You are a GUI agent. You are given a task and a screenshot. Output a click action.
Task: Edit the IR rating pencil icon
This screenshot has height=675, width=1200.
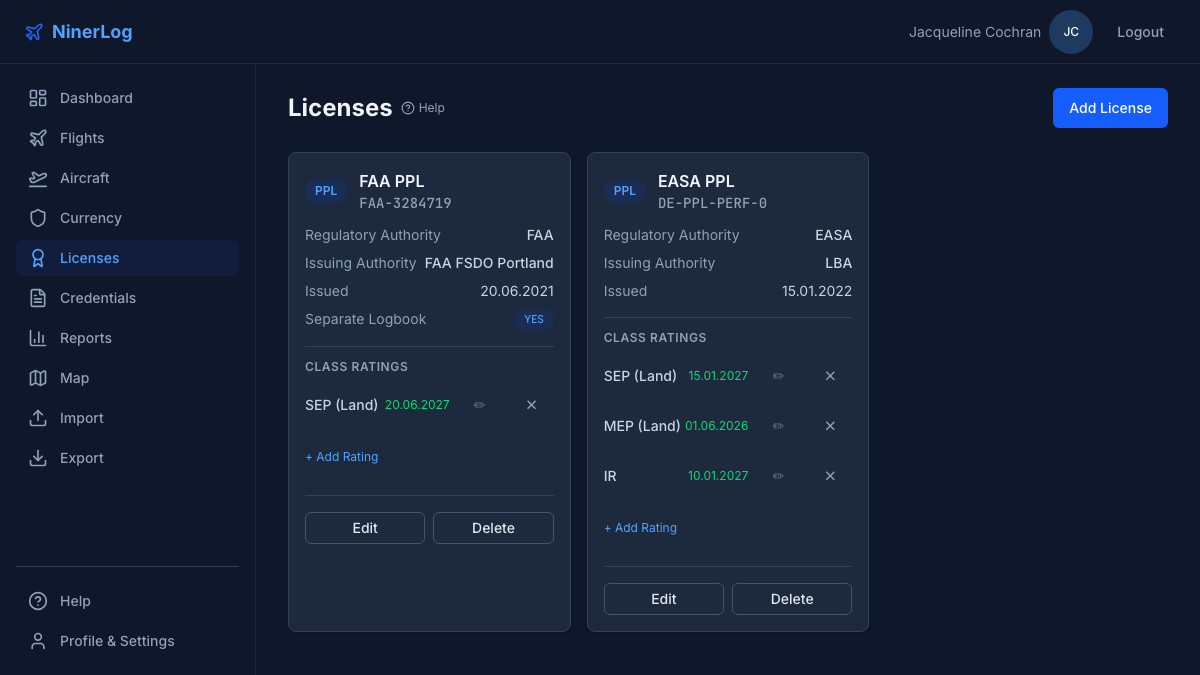point(778,476)
